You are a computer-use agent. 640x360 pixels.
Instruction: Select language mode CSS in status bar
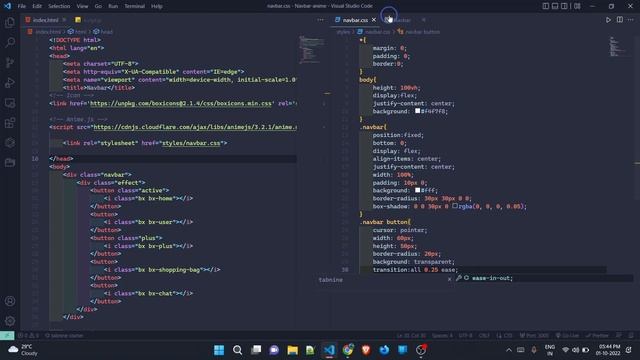click(504, 336)
